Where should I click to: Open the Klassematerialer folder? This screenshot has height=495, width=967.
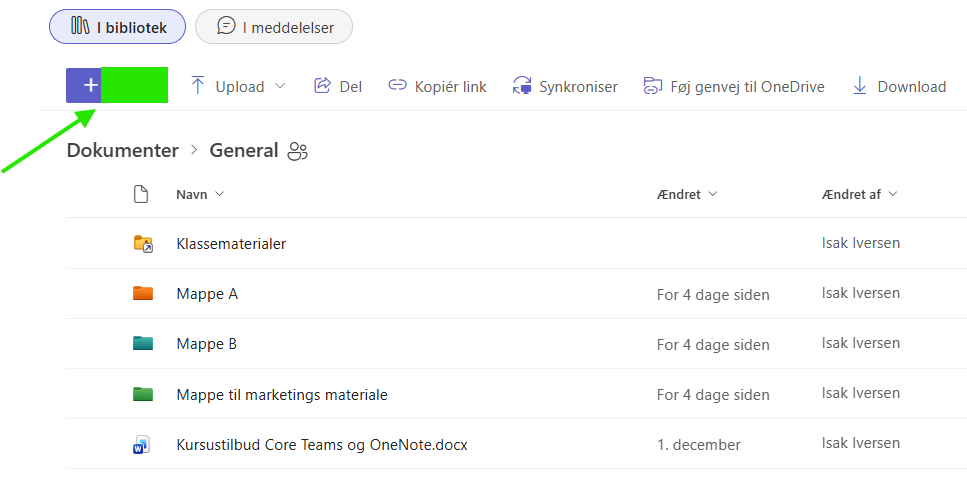point(231,244)
